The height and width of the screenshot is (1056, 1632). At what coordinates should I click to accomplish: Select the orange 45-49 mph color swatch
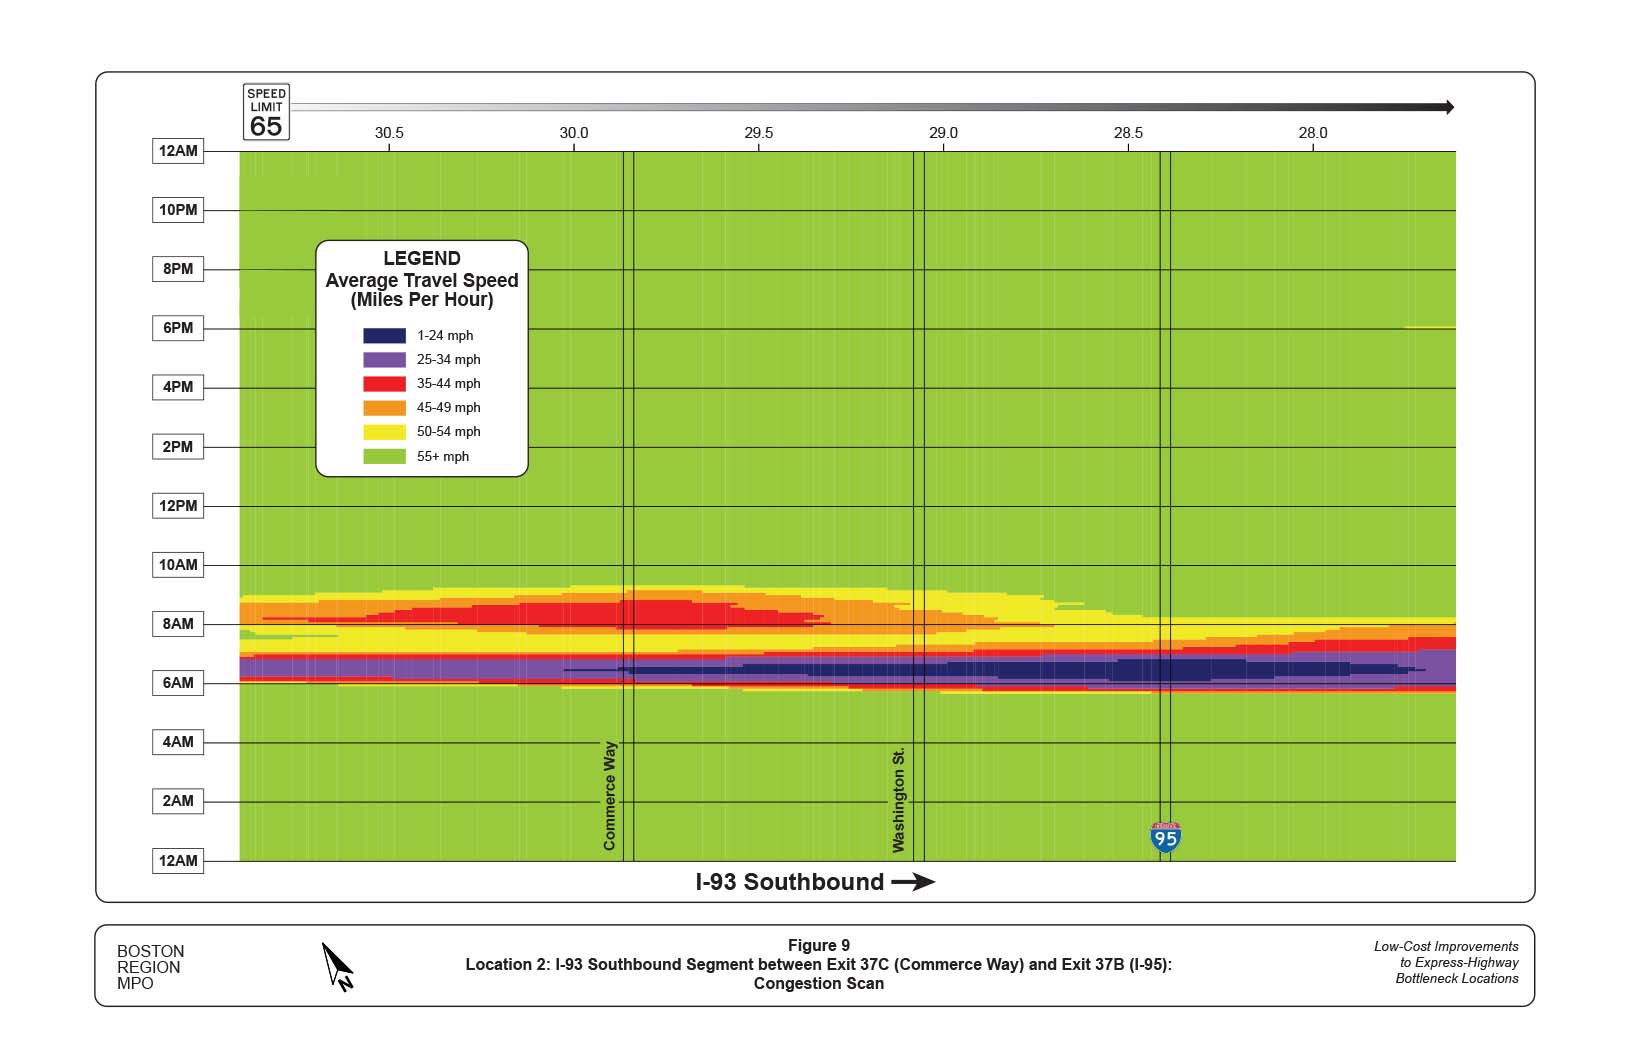[x=386, y=407]
